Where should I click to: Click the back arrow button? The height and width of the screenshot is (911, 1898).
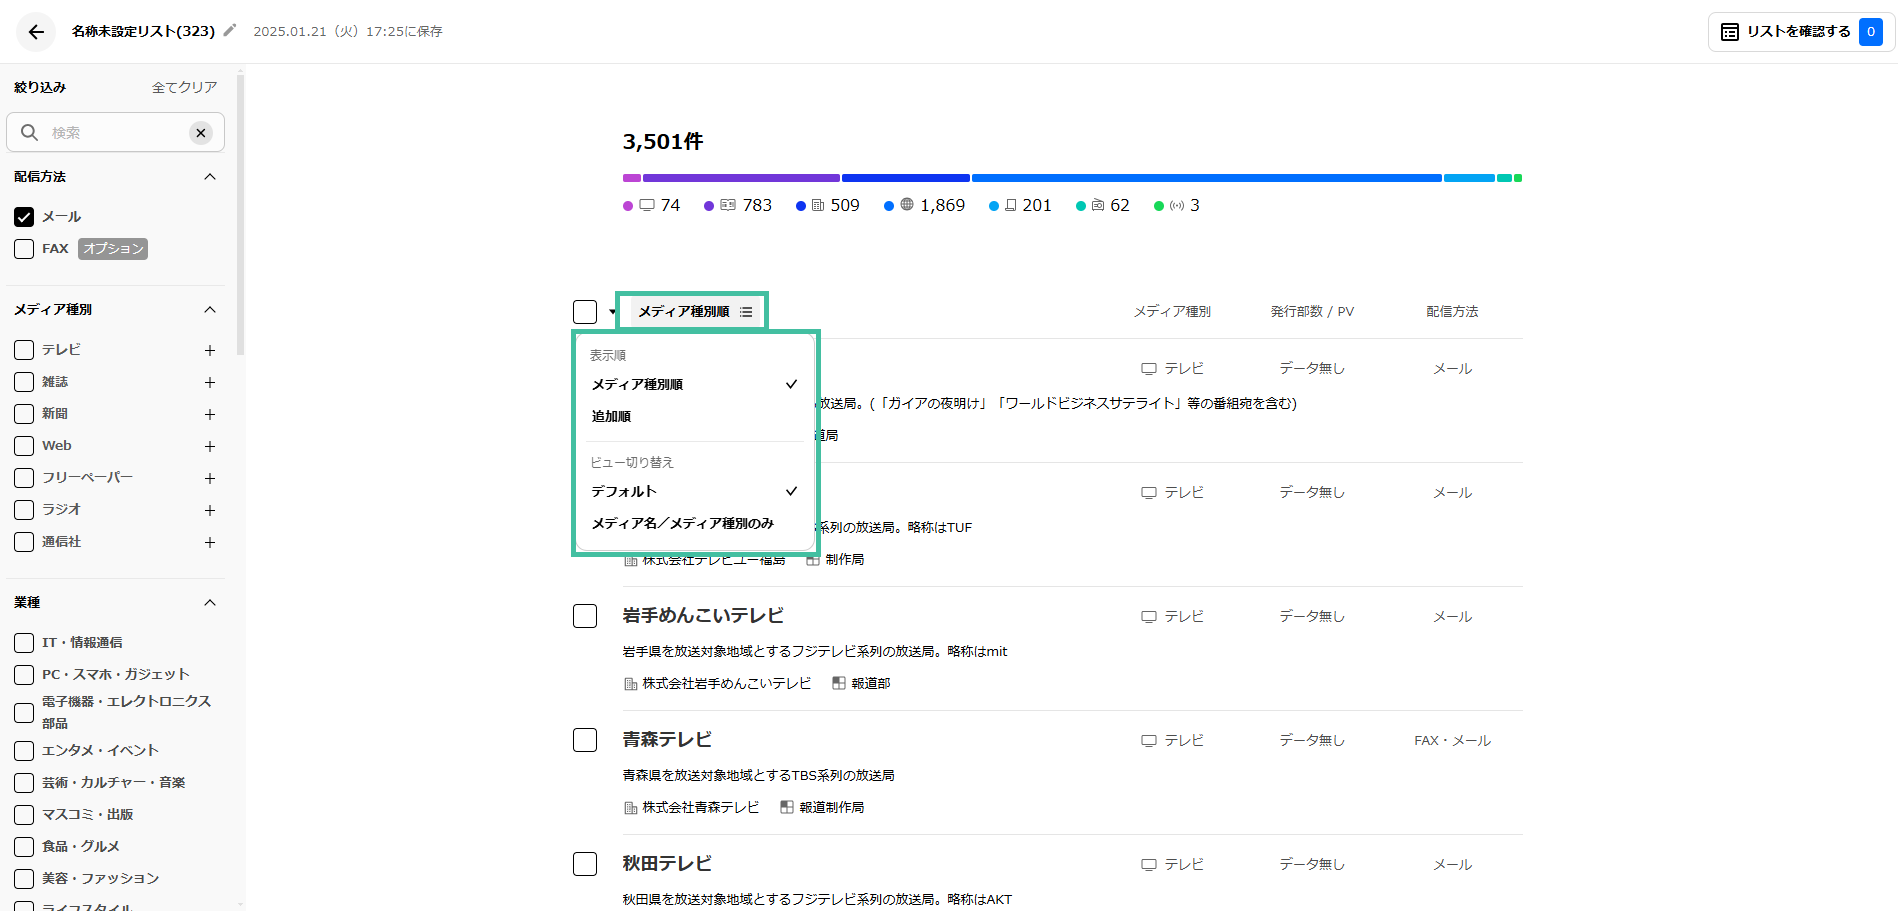36,32
